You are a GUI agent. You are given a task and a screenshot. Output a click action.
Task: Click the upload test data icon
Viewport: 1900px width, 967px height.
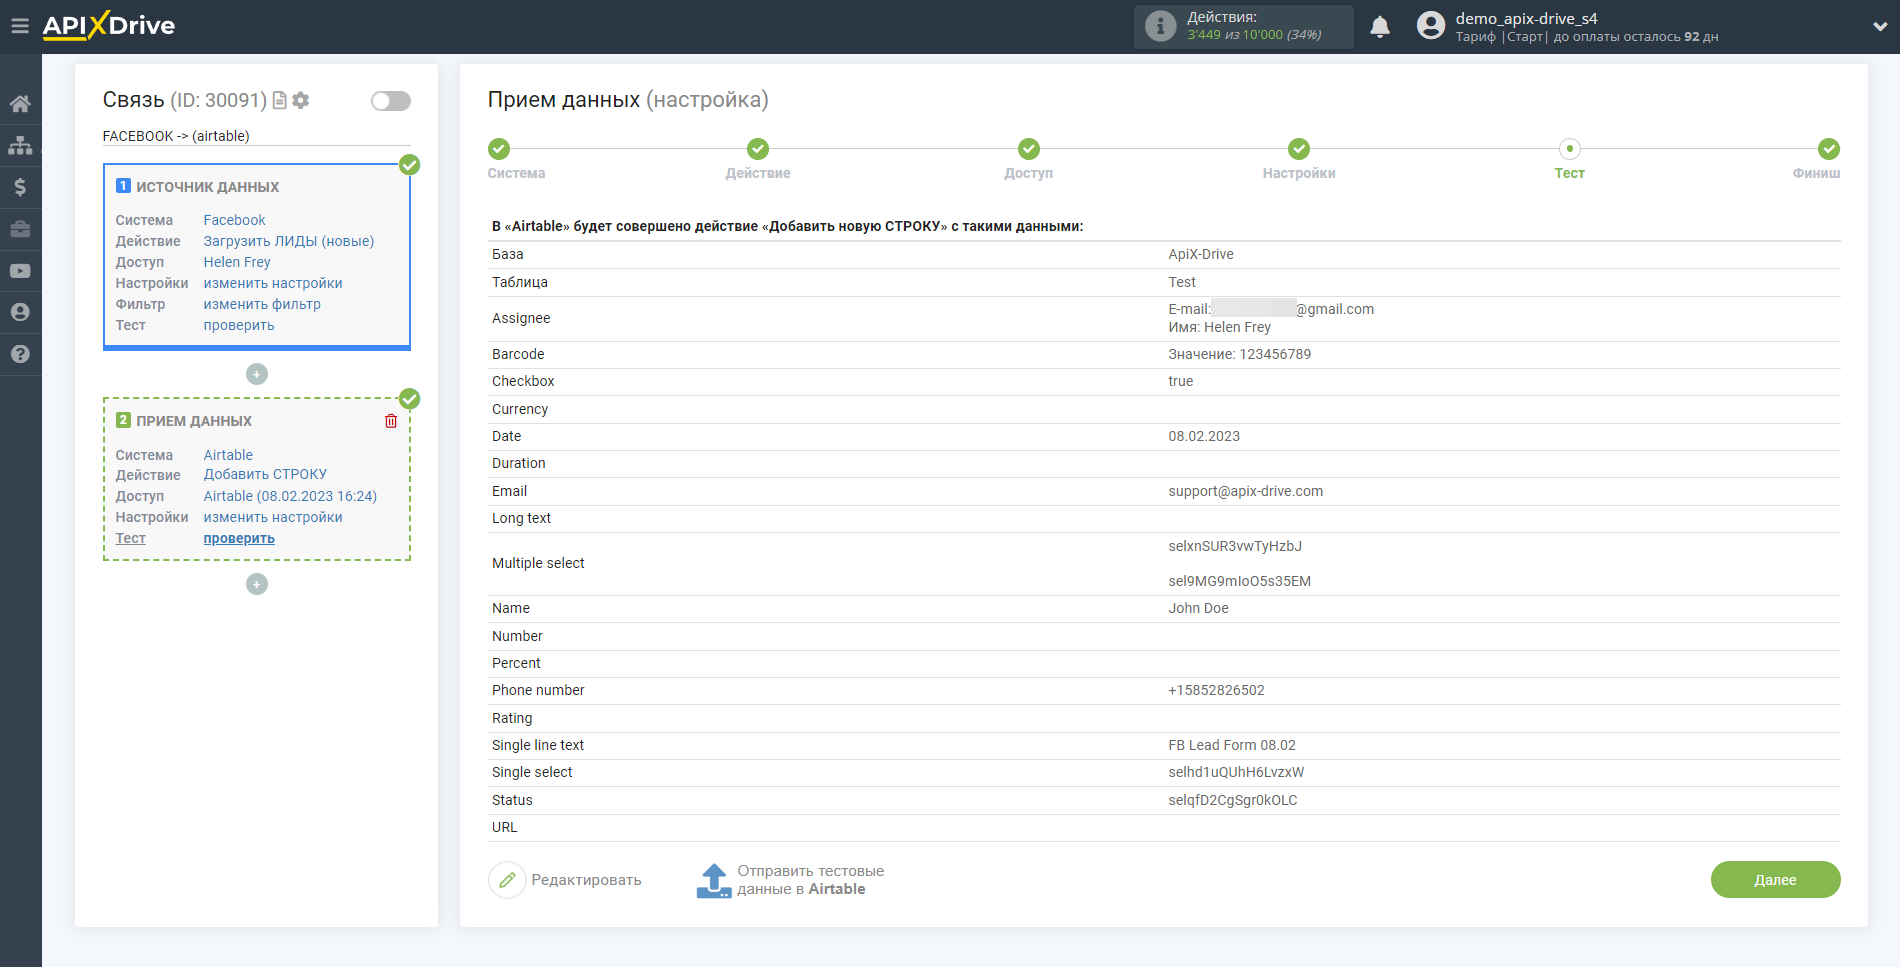click(x=714, y=880)
